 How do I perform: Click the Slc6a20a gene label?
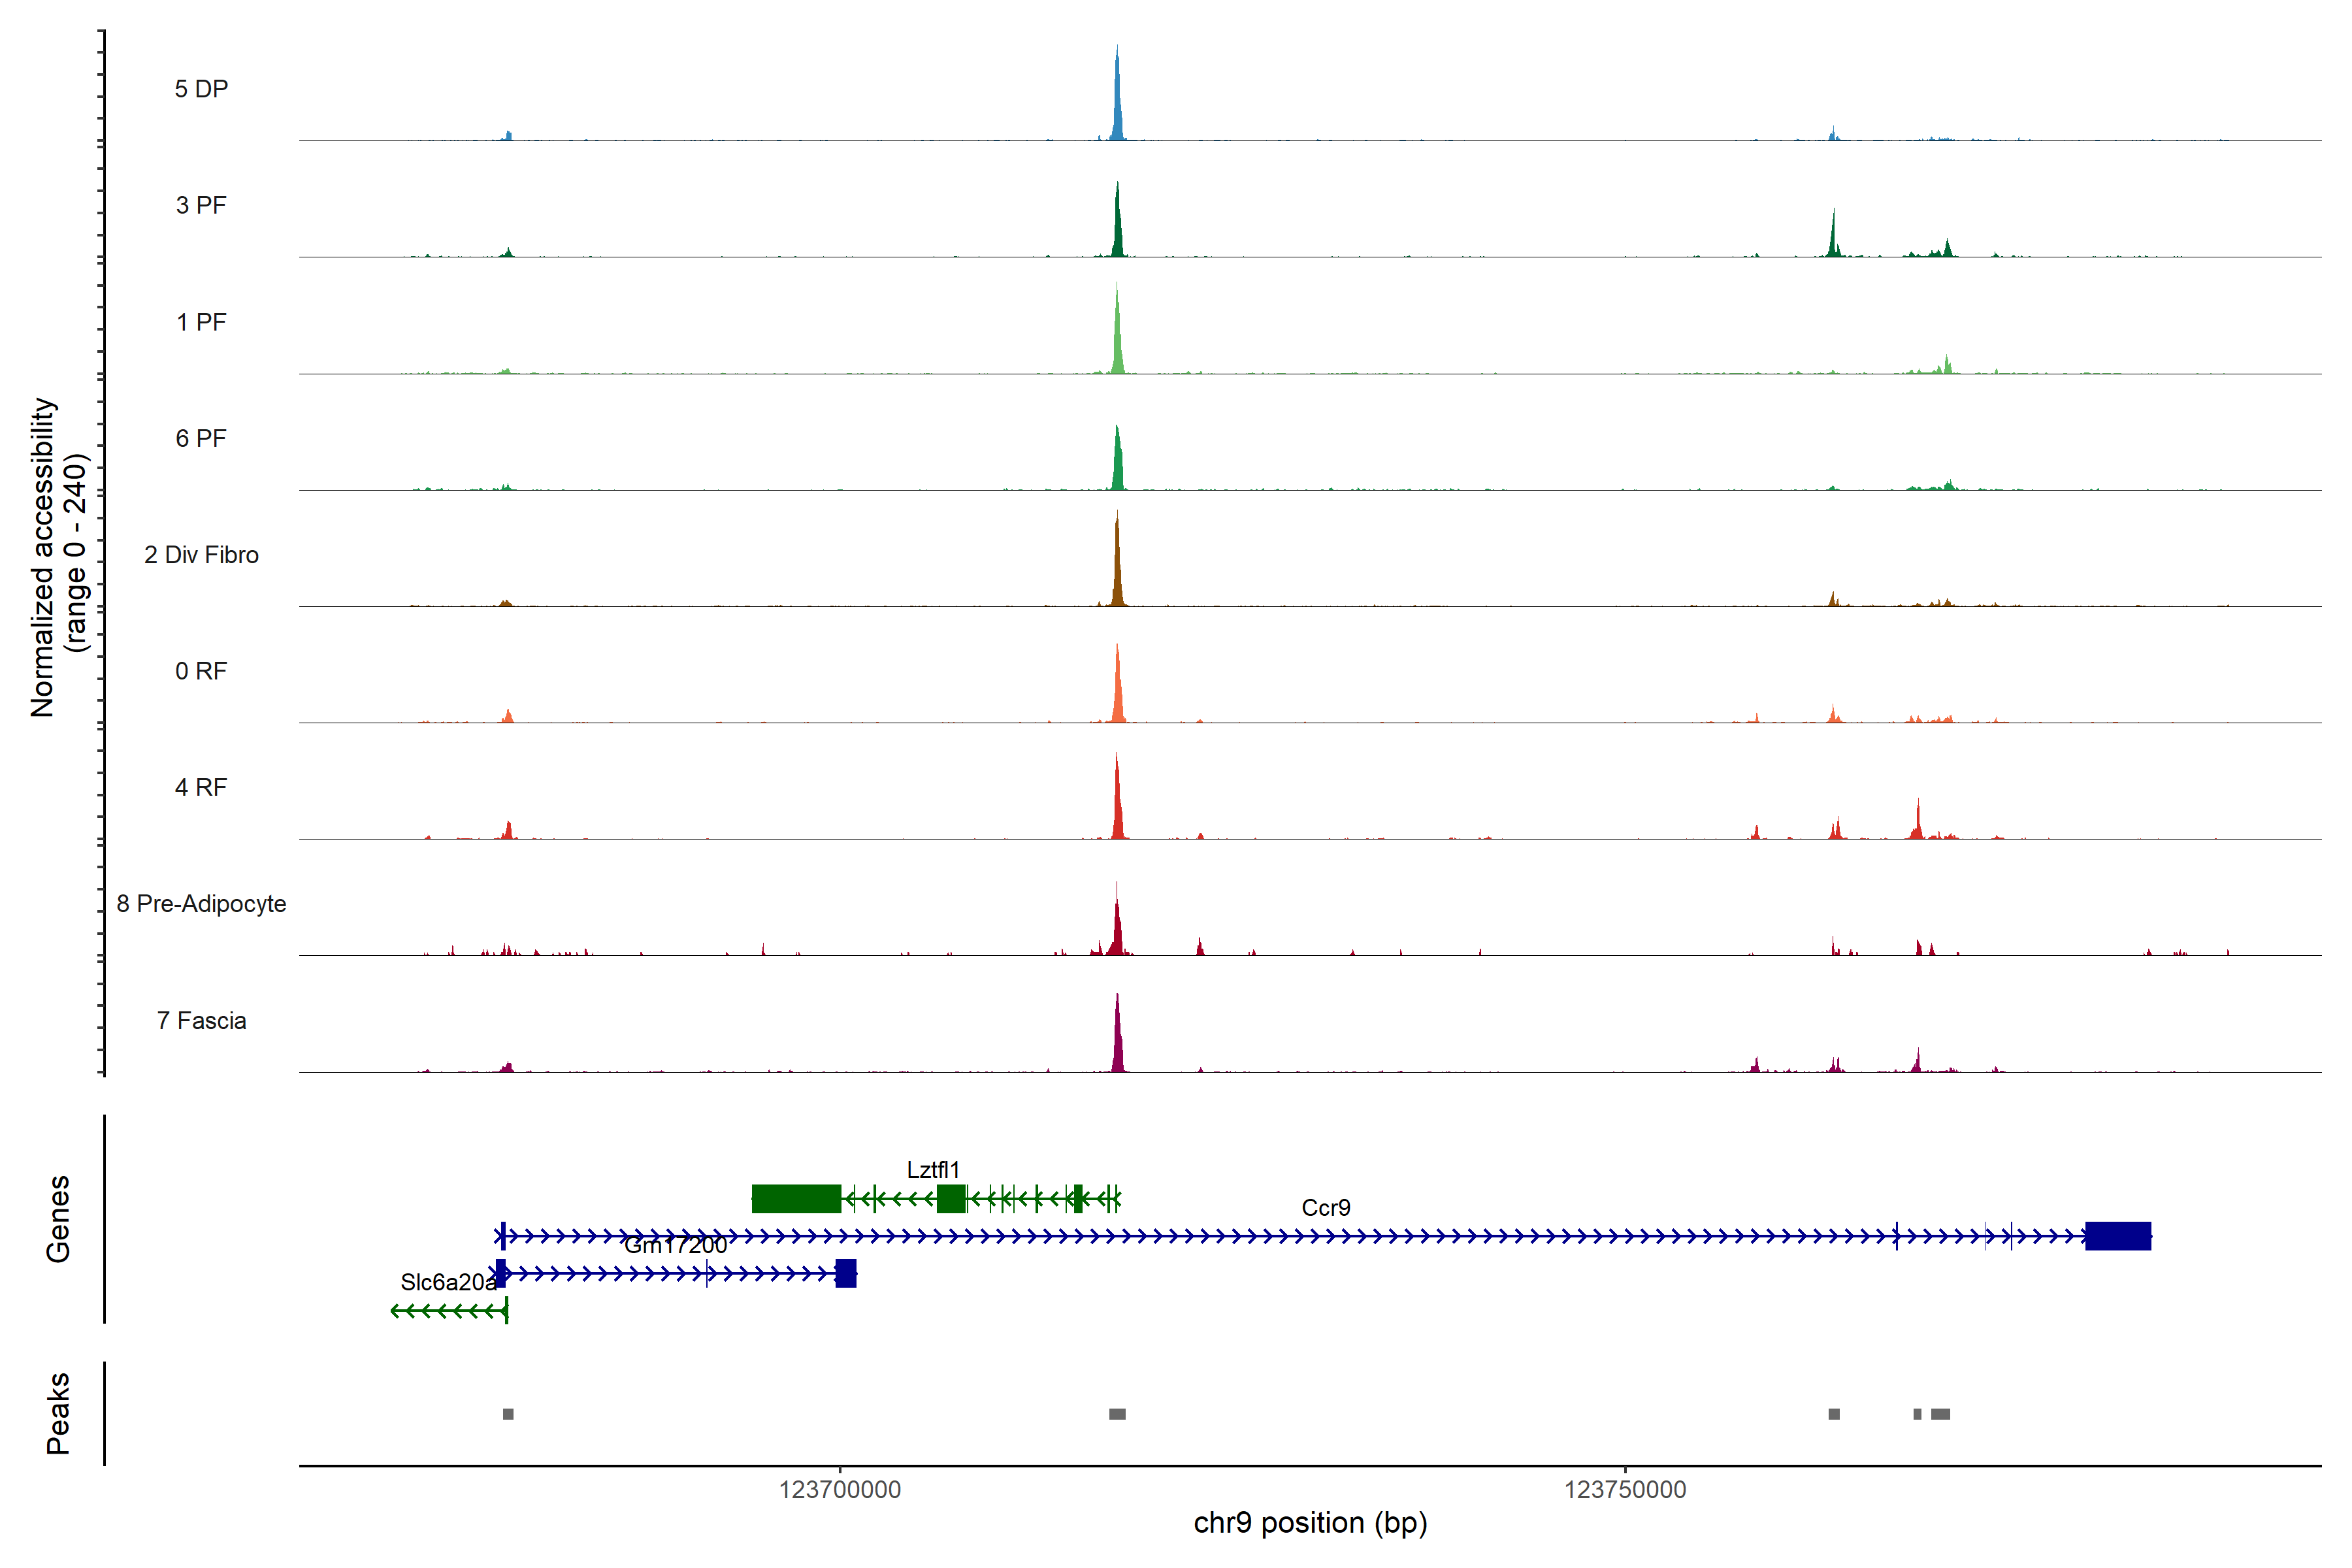(x=448, y=1282)
